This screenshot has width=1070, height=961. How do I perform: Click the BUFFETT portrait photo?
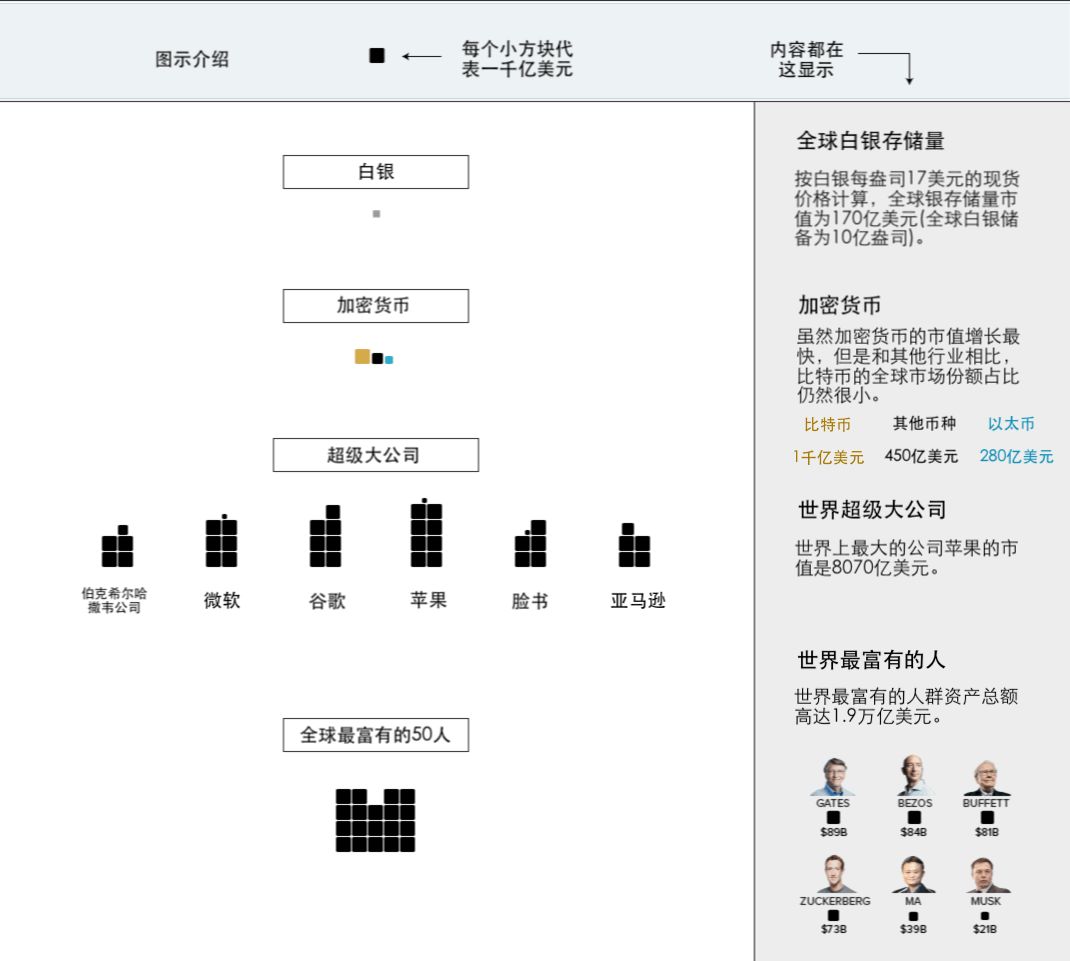coord(986,778)
